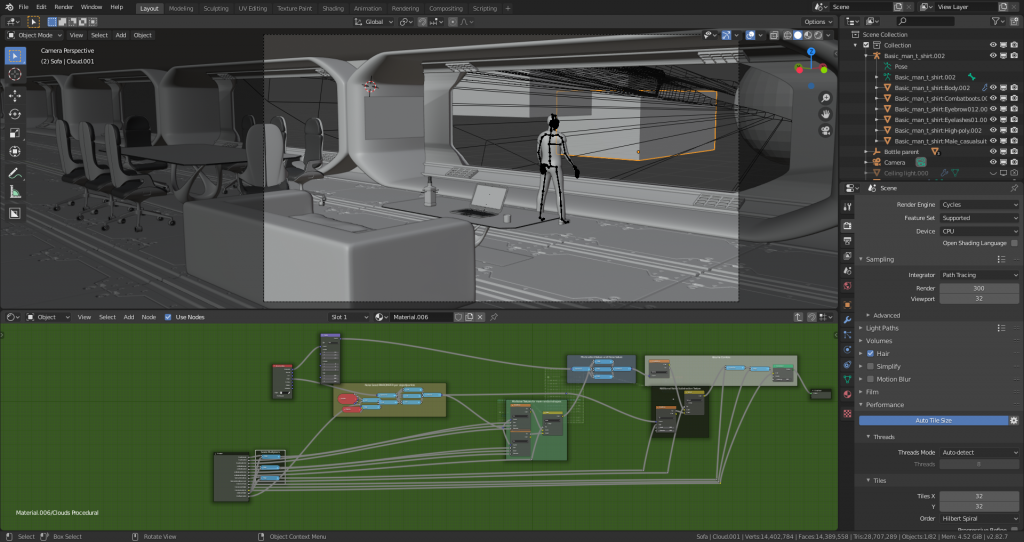Open the Node menu in shader editor
The height and width of the screenshot is (542, 1024).
pos(149,317)
